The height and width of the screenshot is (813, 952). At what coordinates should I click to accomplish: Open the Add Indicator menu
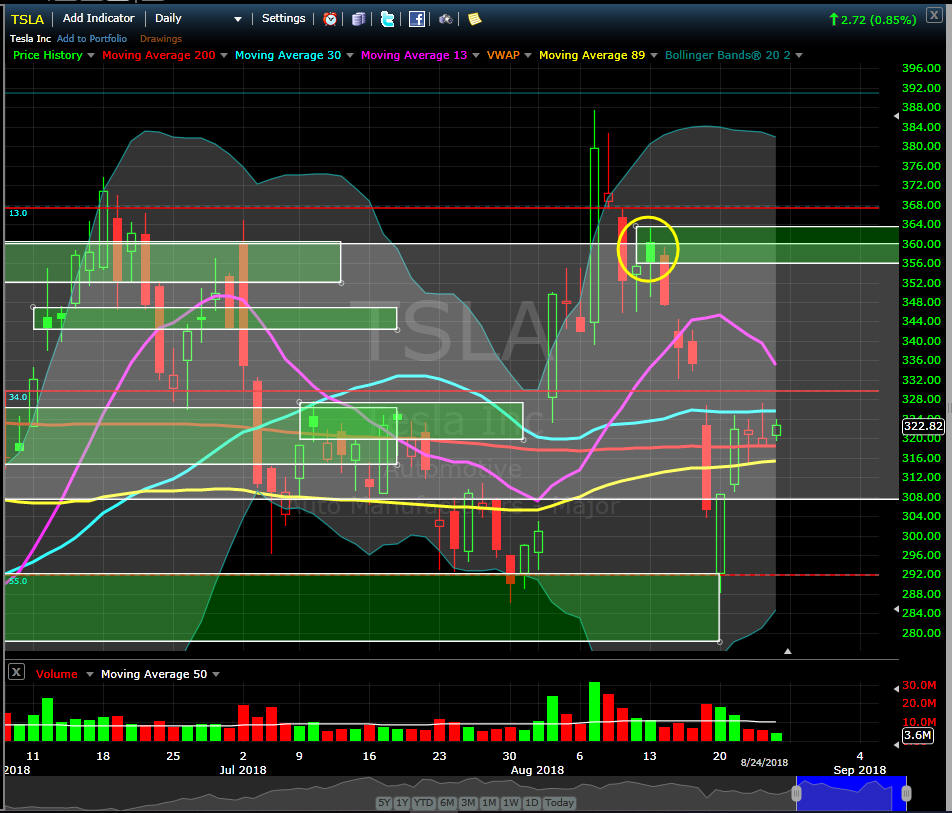(98, 18)
